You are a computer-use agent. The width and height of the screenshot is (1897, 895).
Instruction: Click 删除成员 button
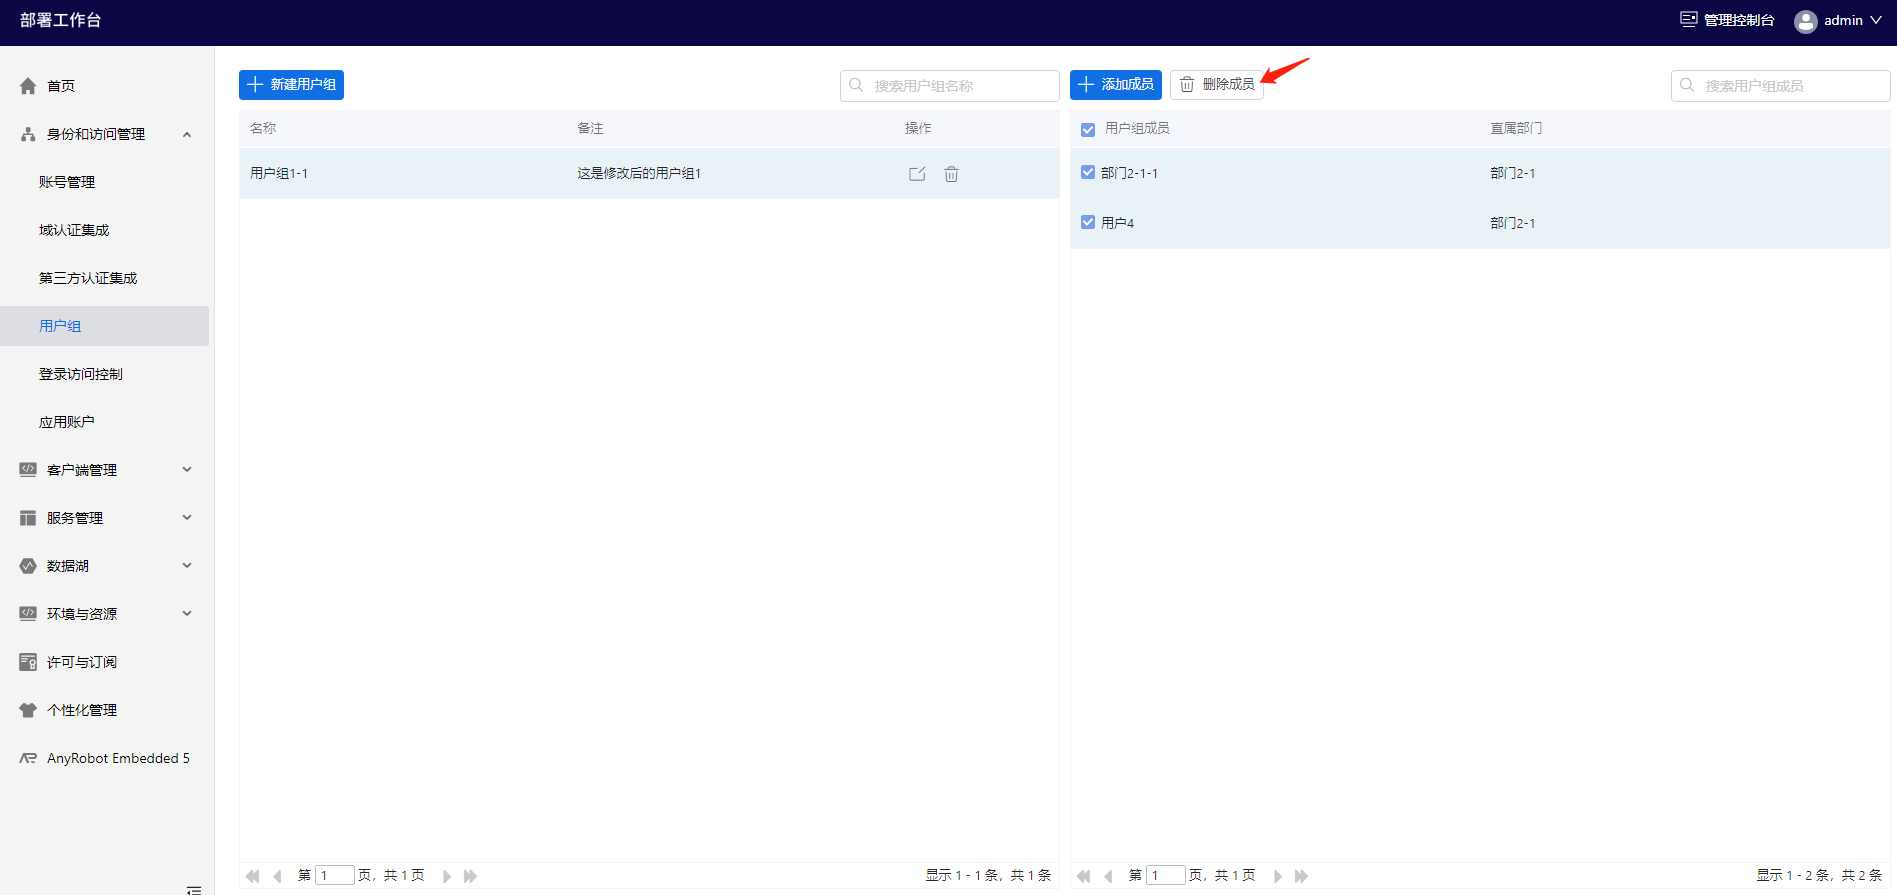tap(1217, 85)
